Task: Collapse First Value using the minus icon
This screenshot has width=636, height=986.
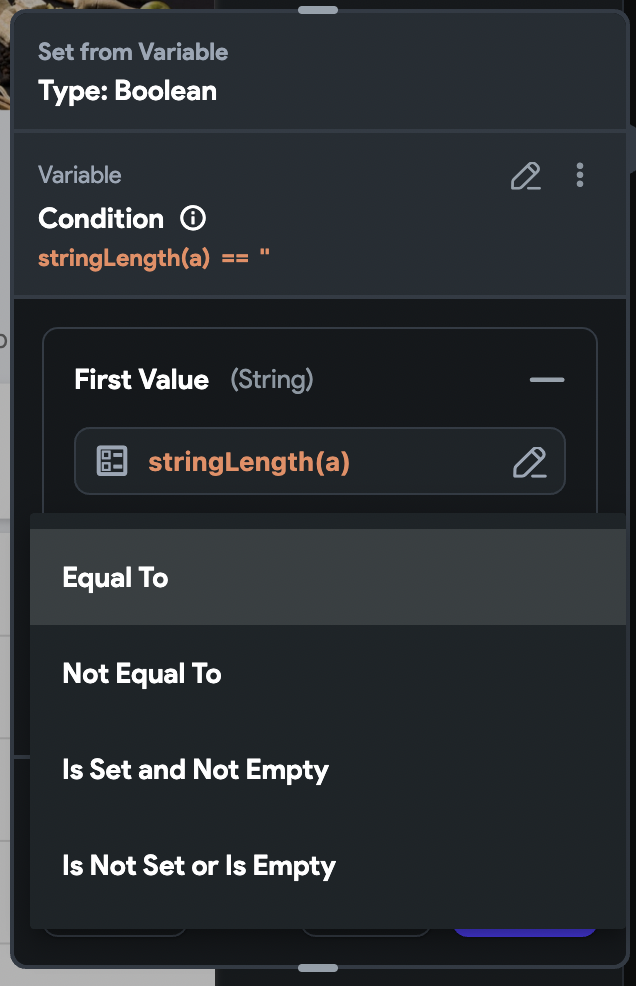Action: (x=546, y=380)
